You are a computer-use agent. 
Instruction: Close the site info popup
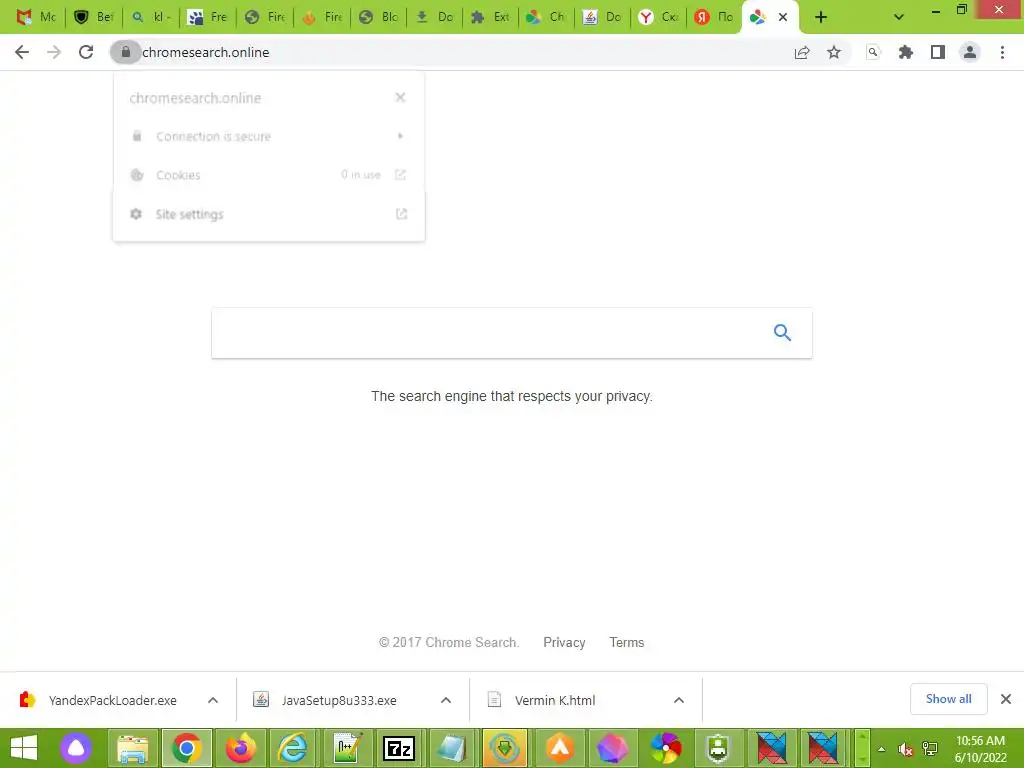point(400,97)
